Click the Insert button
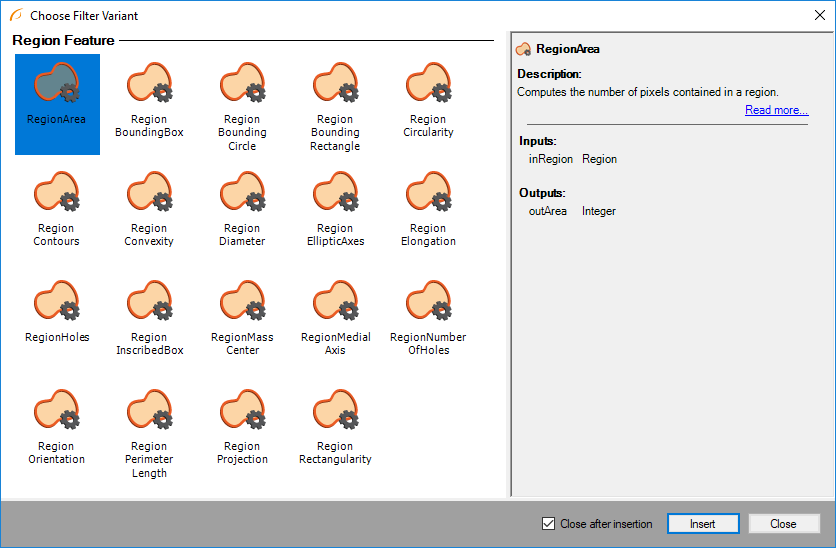 click(702, 524)
